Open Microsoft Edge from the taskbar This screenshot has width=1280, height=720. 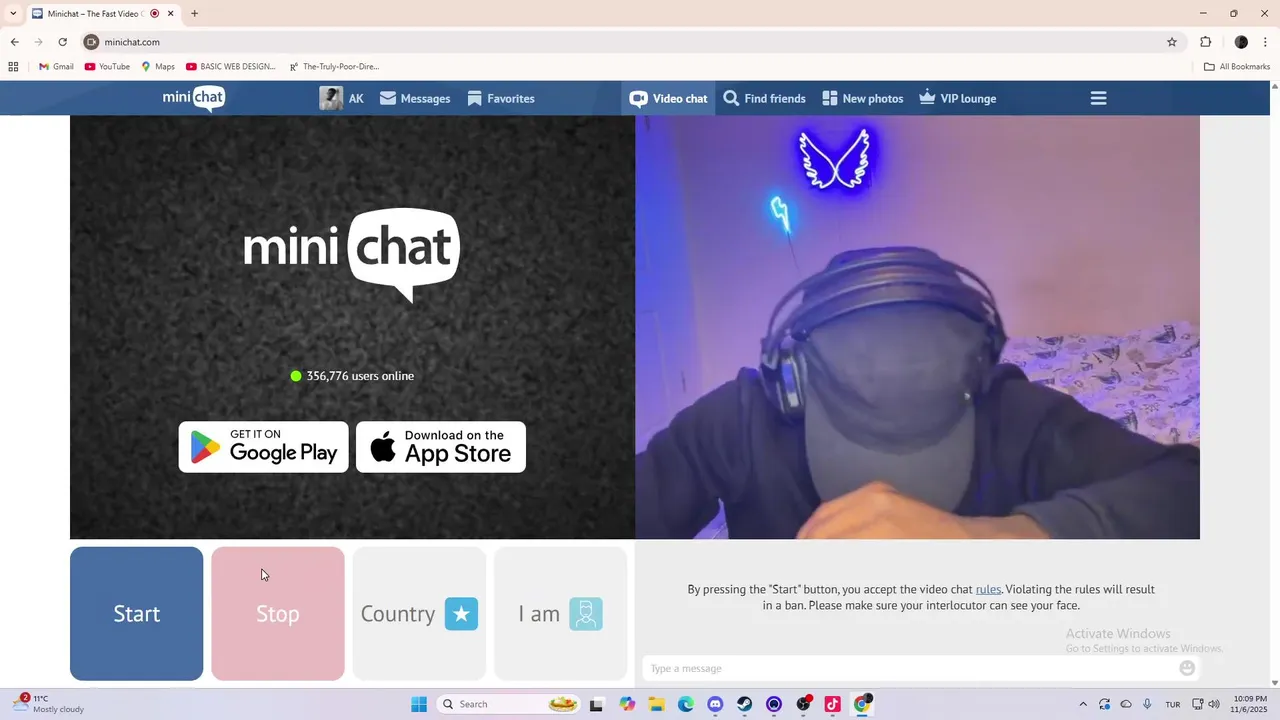pos(686,704)
